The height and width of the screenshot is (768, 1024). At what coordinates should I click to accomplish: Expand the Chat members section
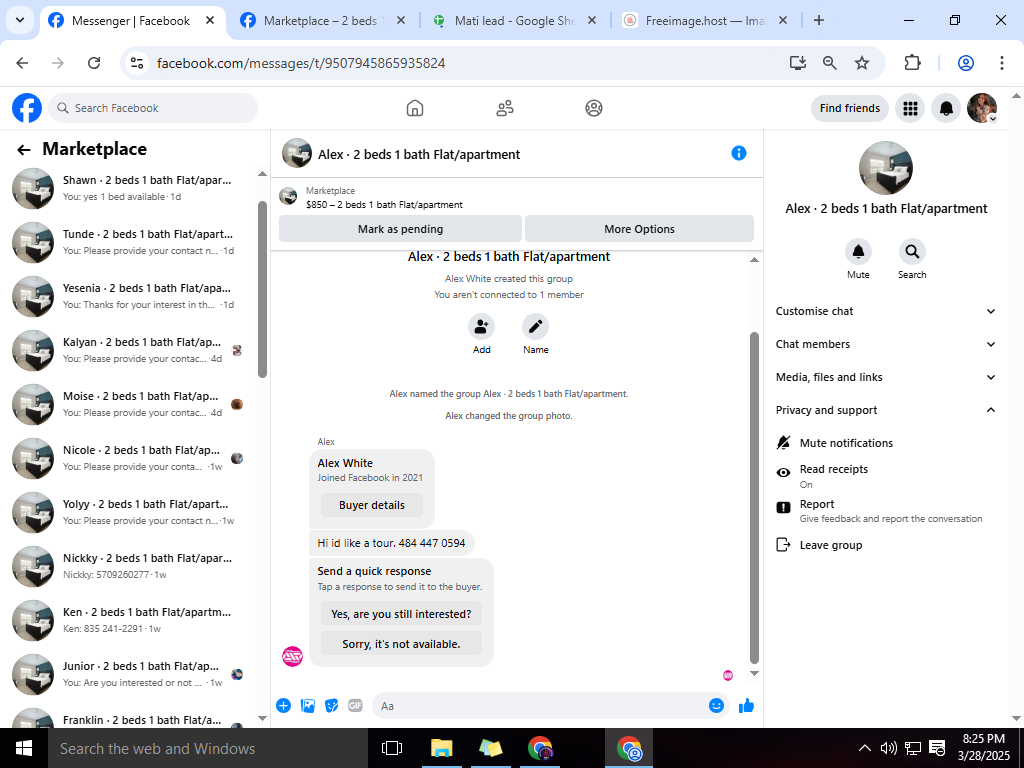tap(885, 344)
